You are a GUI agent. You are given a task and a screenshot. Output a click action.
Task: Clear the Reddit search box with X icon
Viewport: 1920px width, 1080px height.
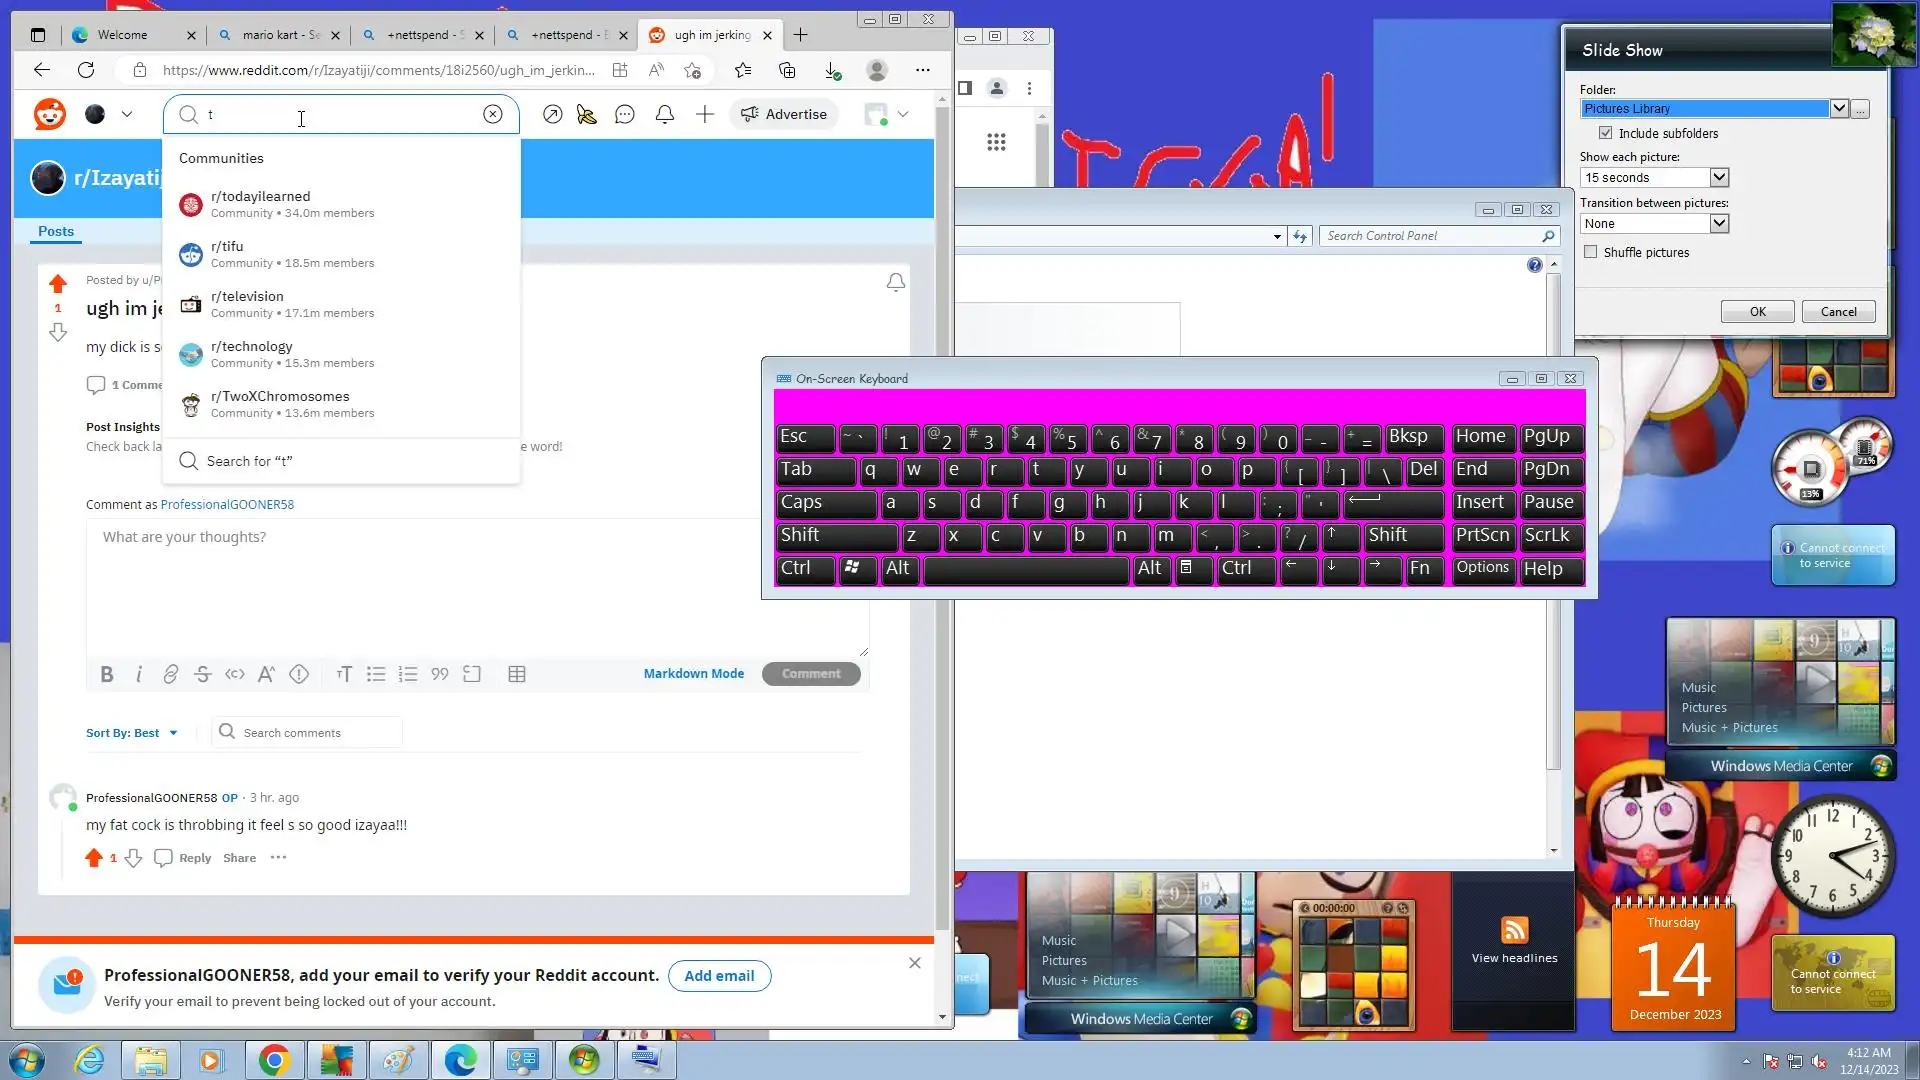tap(493, 114)
